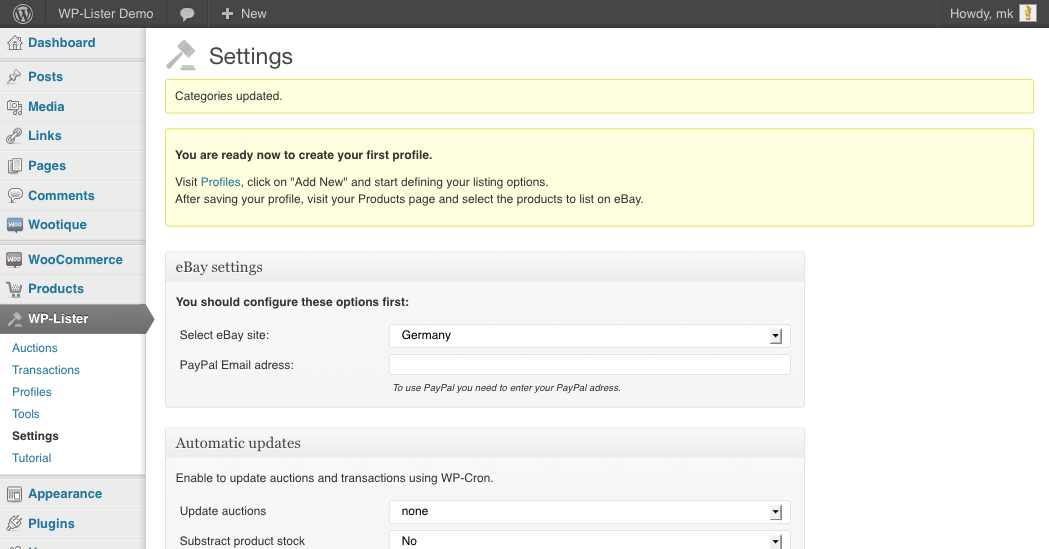Click the Wootique woo icon
This screenshot has height=549, width=1049.
pyautogui.click(x=14, y=225)
